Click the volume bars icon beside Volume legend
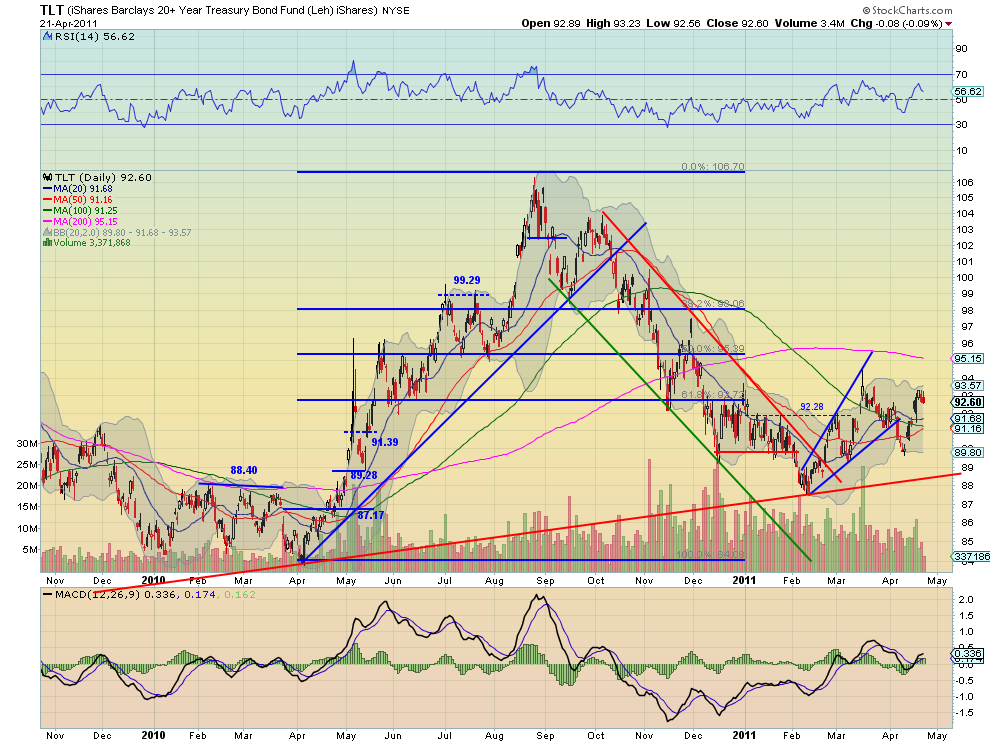The image size is (990, 744). pos(47,243)
